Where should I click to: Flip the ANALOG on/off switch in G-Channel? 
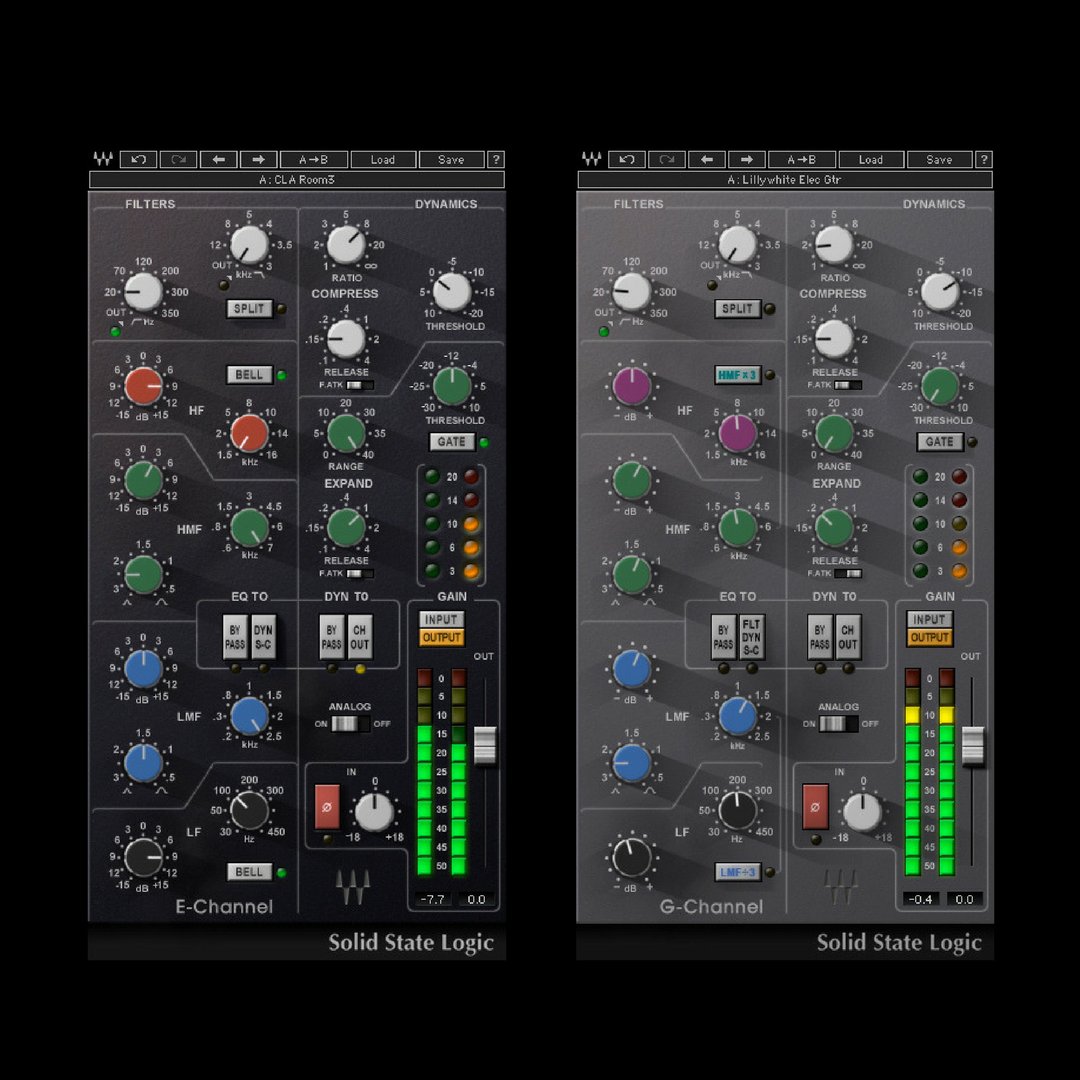tap(839, 724)
